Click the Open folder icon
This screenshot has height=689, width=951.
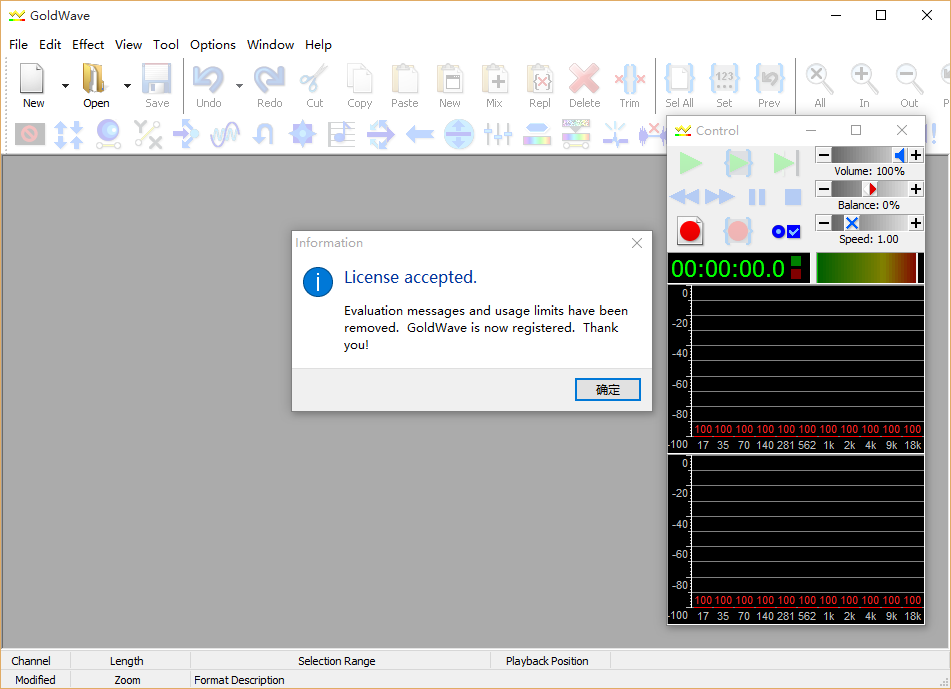pyautogui.click(x=95, y=80)
